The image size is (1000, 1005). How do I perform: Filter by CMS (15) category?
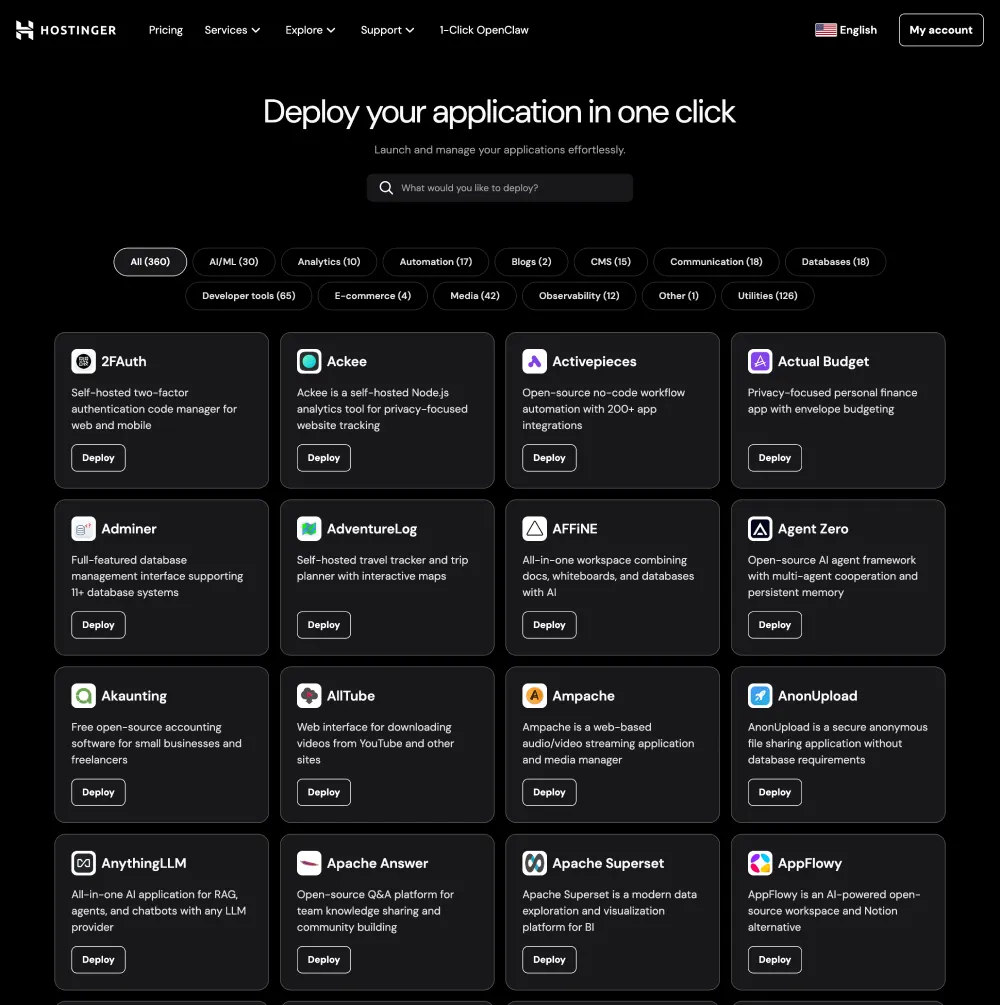click(611, 262)
